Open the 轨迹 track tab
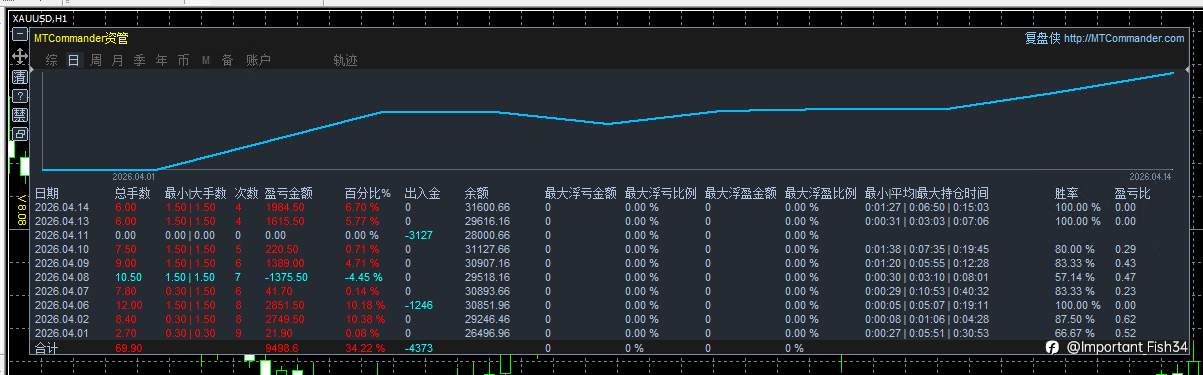 345,60
